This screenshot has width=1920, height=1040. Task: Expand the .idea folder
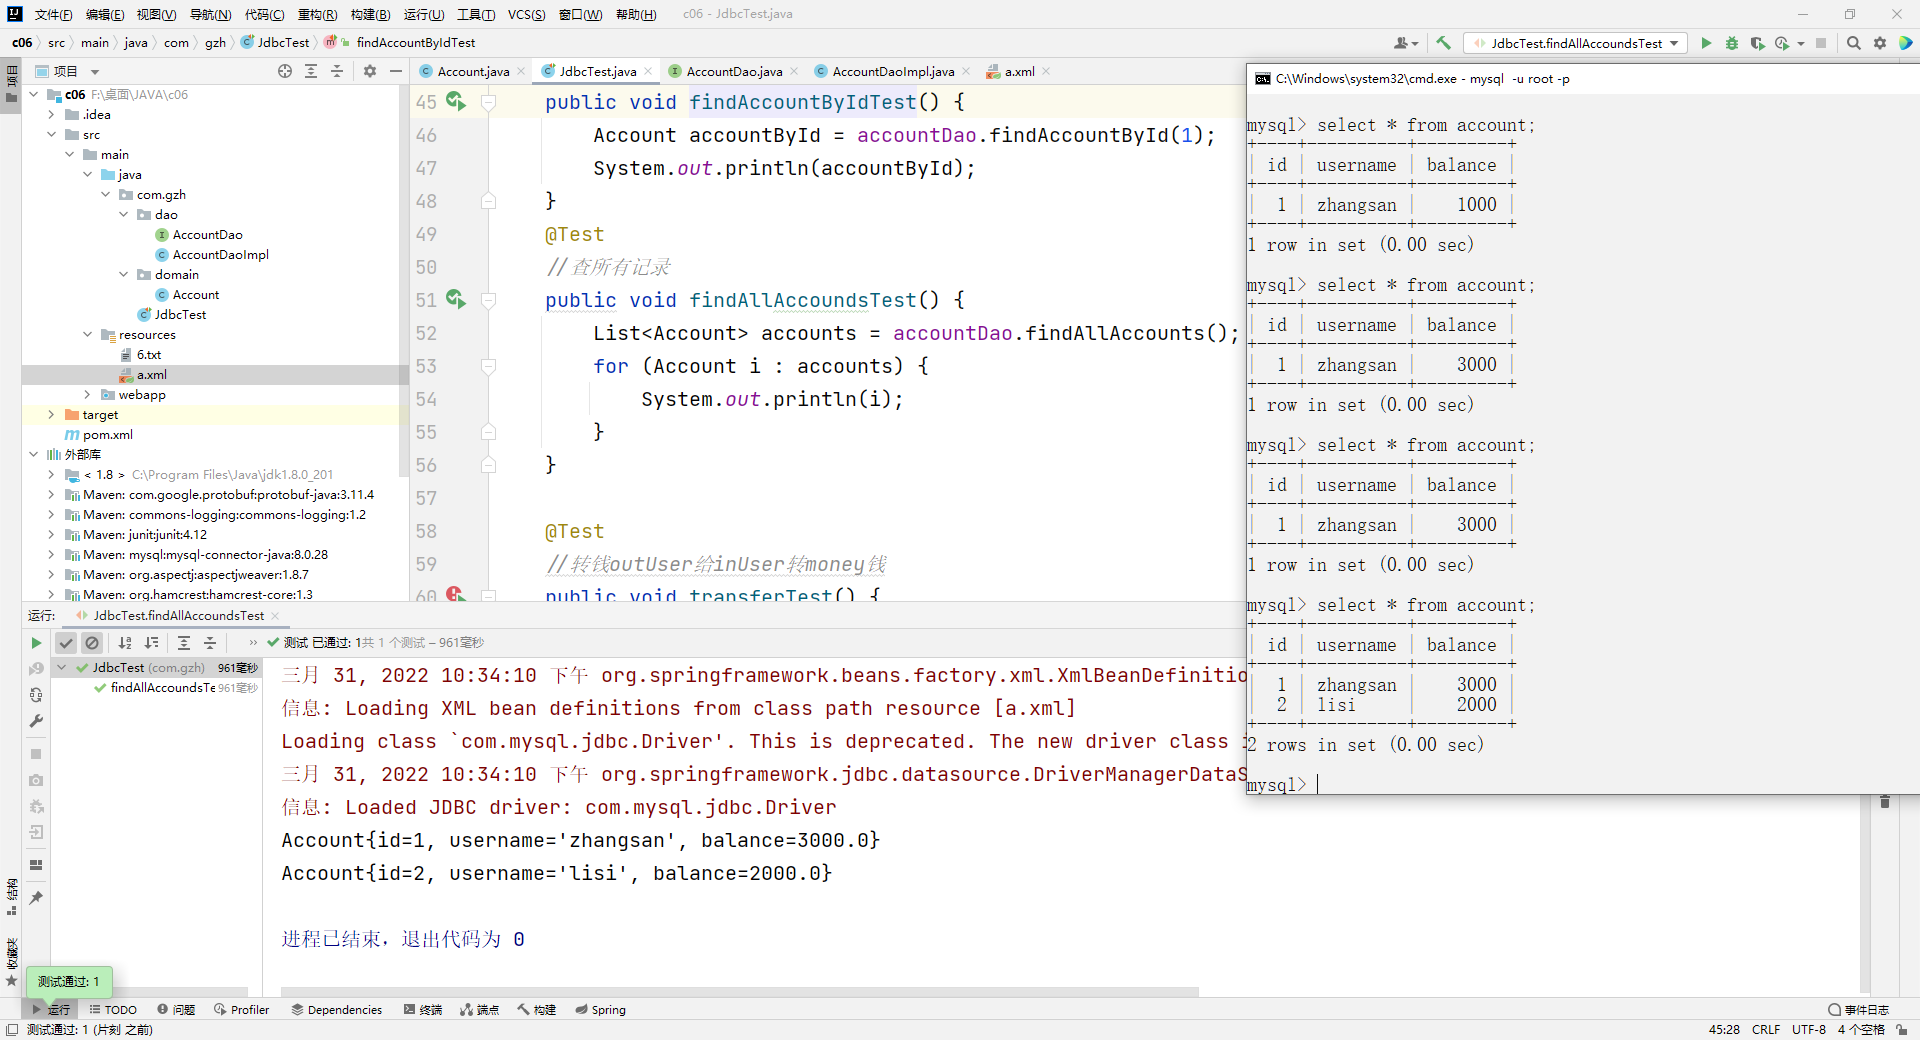(51, 115)
